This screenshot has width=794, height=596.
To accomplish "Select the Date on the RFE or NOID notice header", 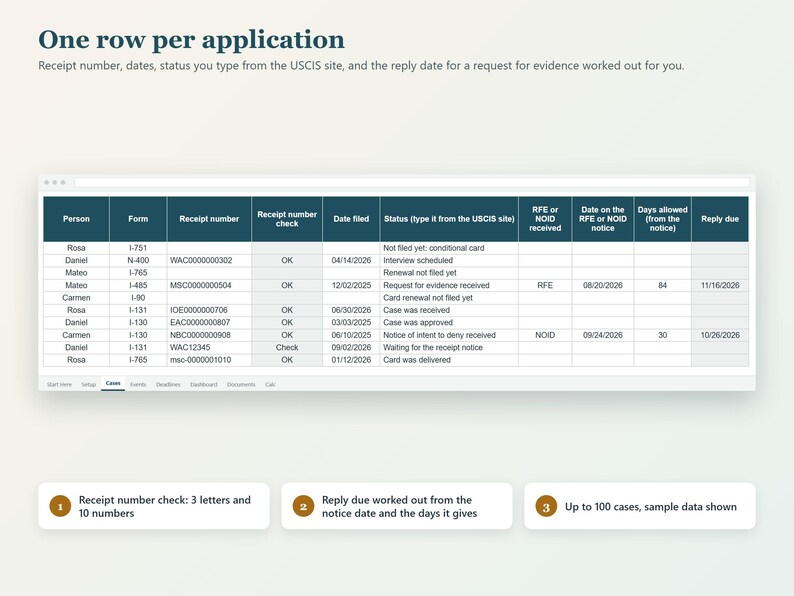I will click(603, 219).
